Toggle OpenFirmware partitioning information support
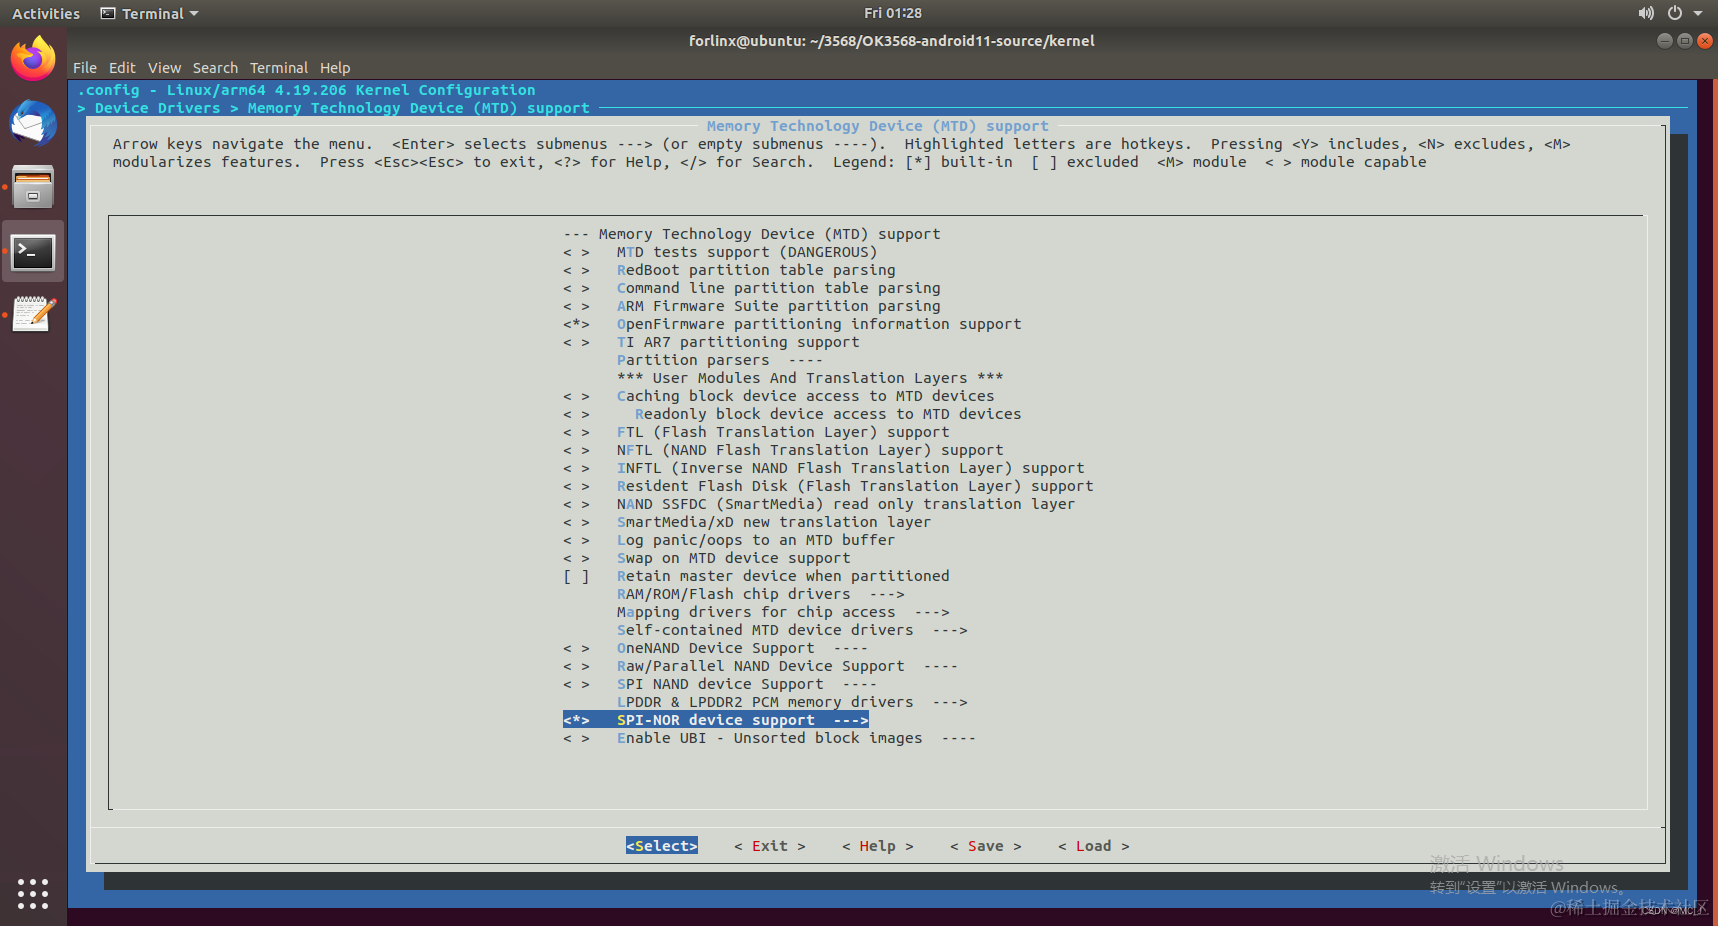The width and height of the screenshot is (1718, 926). [792, 324]
